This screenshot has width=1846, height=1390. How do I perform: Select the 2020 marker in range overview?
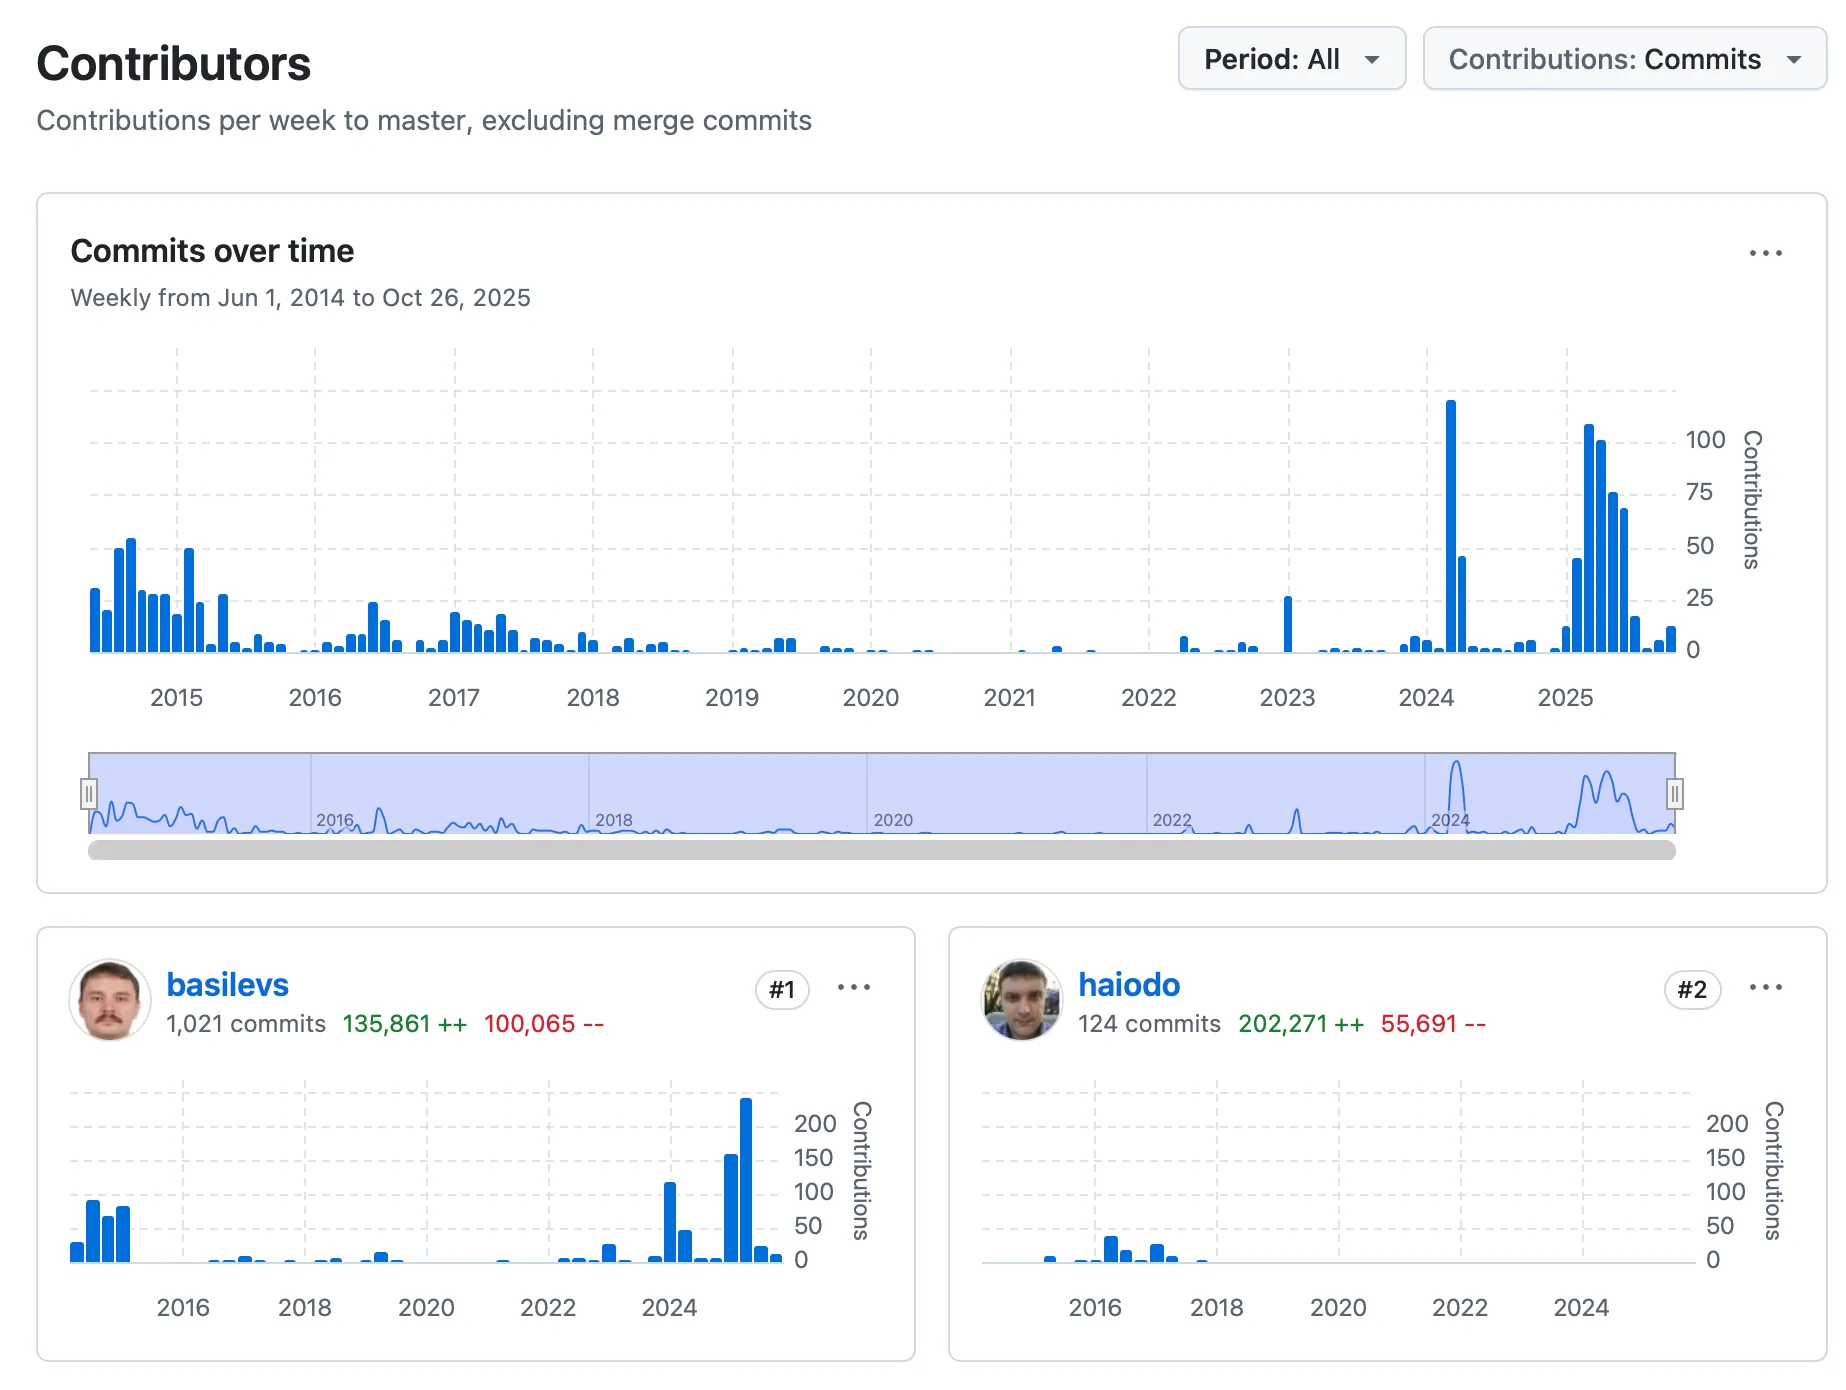coord(893,820)
